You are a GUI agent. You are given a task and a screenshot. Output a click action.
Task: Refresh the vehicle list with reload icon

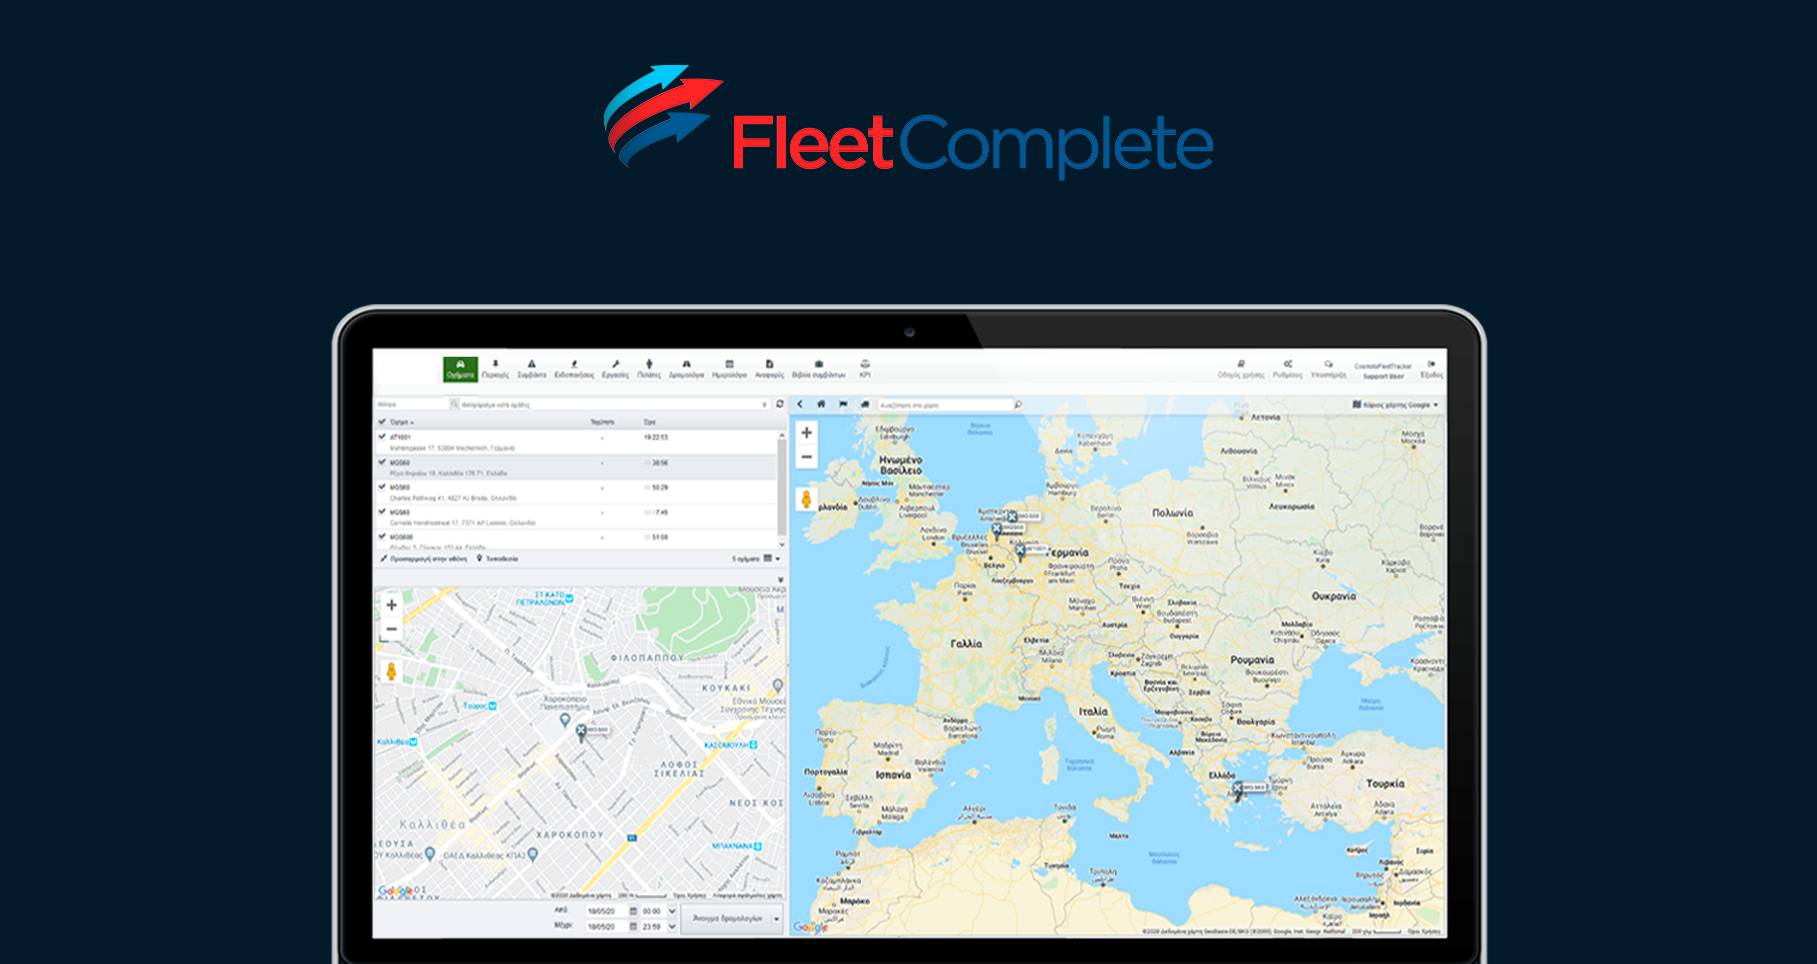coord(780,405)
